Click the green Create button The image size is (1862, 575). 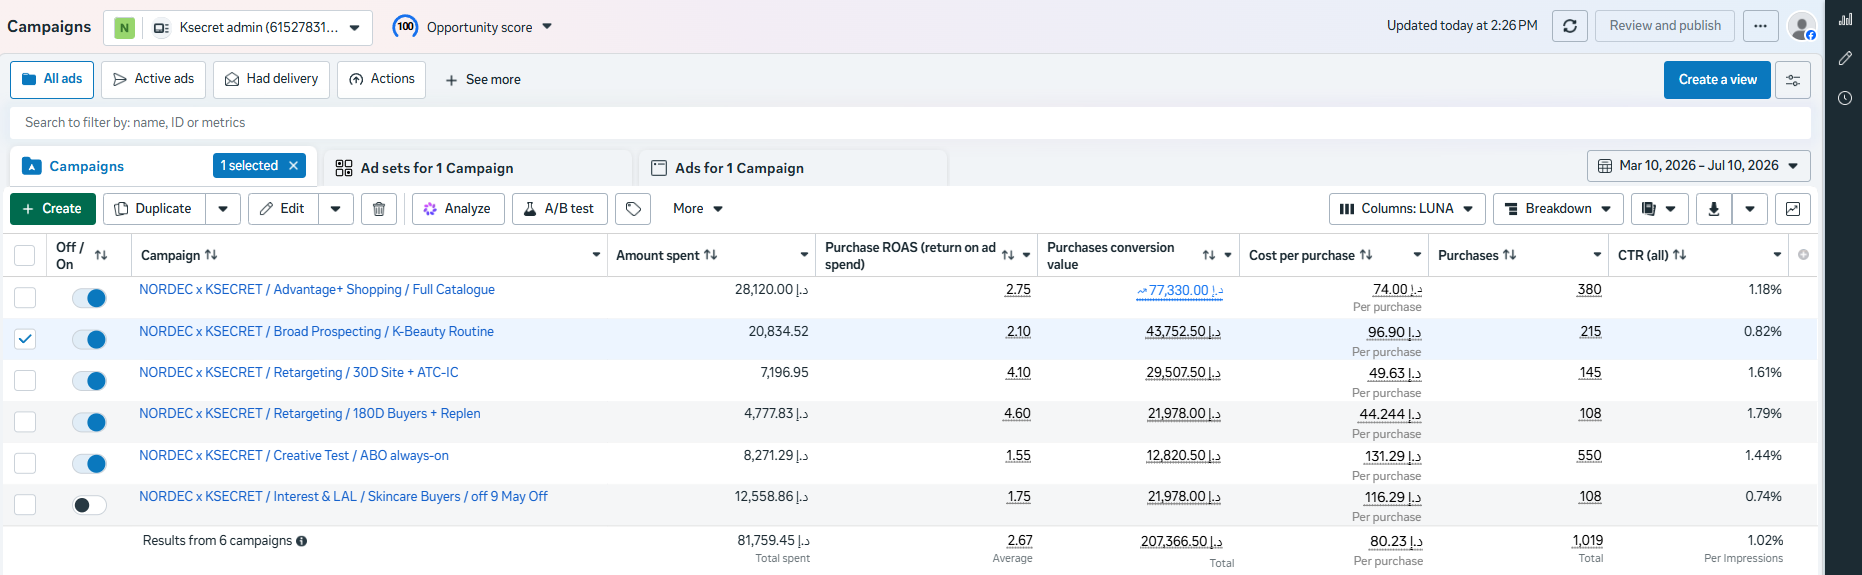click(53, 209)
